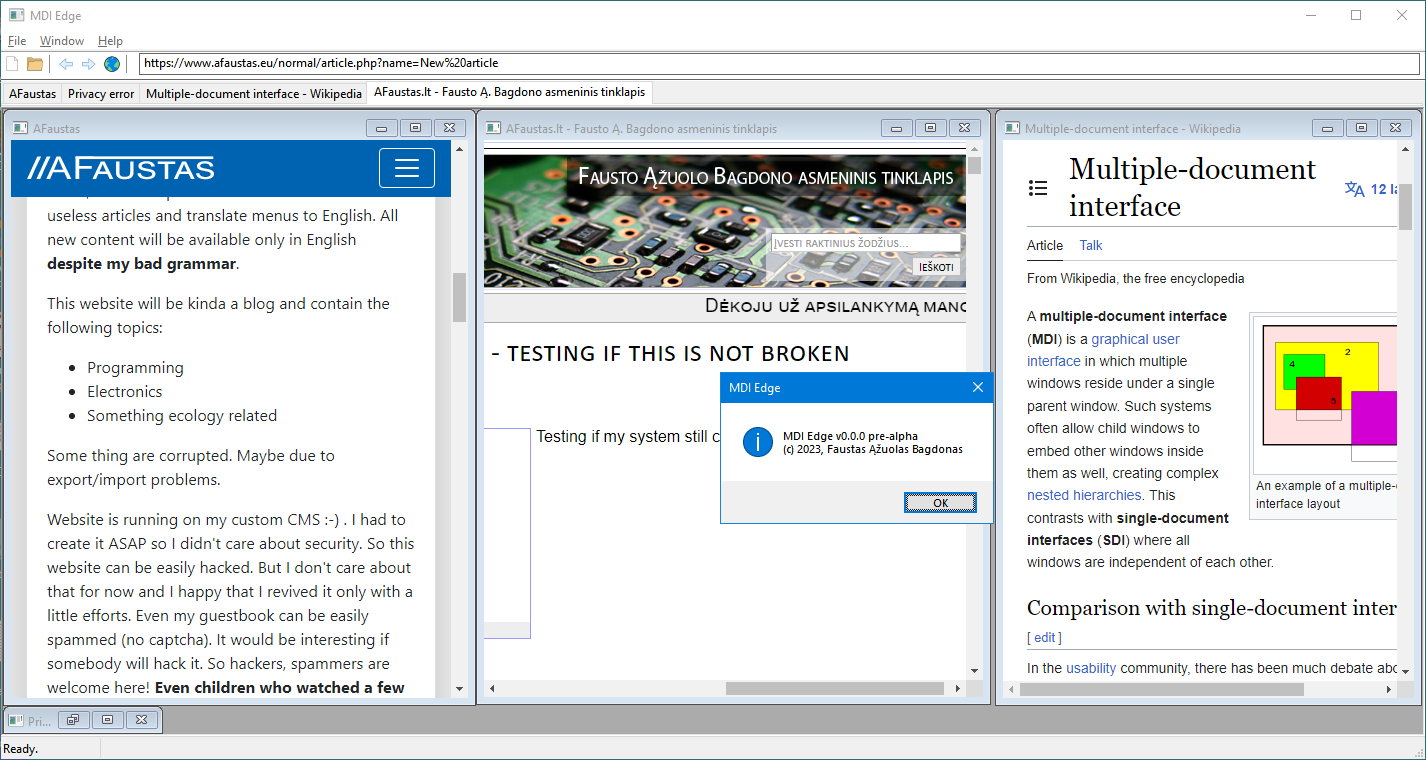Open the Wikipedia Article tab
Screen dimensions: 1426x760
(1045, 245)
